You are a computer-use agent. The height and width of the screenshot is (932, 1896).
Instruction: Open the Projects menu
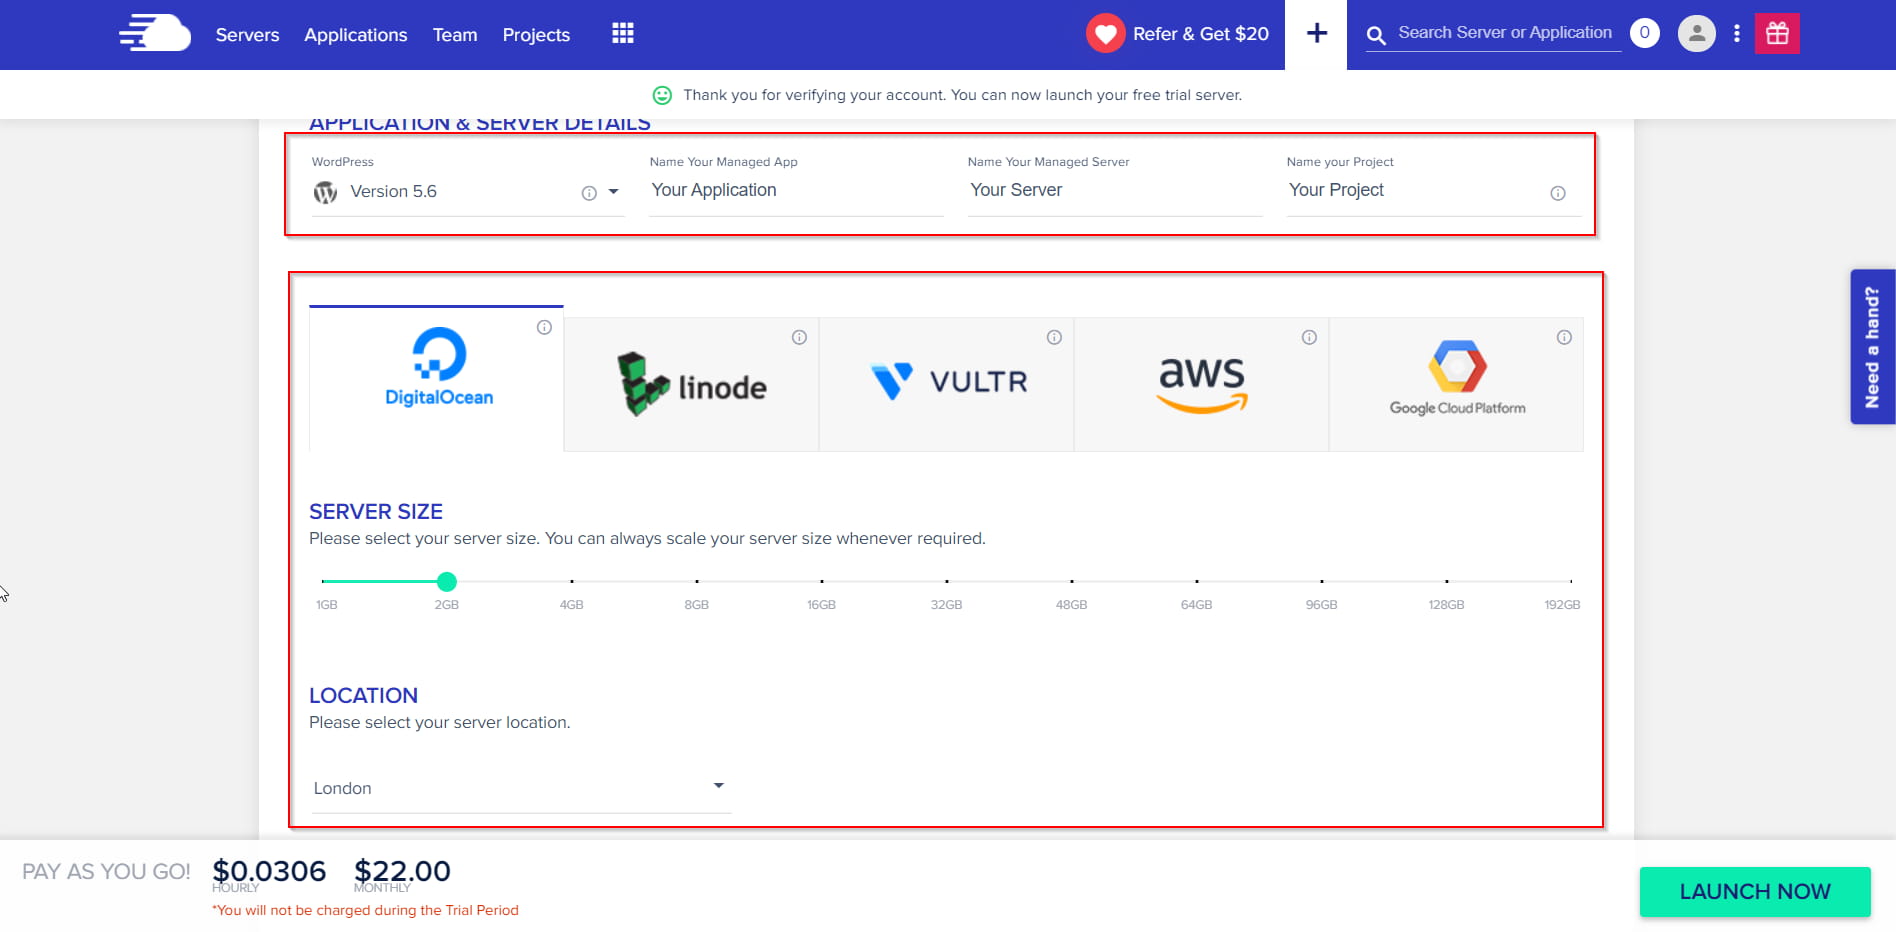[536, 35]
